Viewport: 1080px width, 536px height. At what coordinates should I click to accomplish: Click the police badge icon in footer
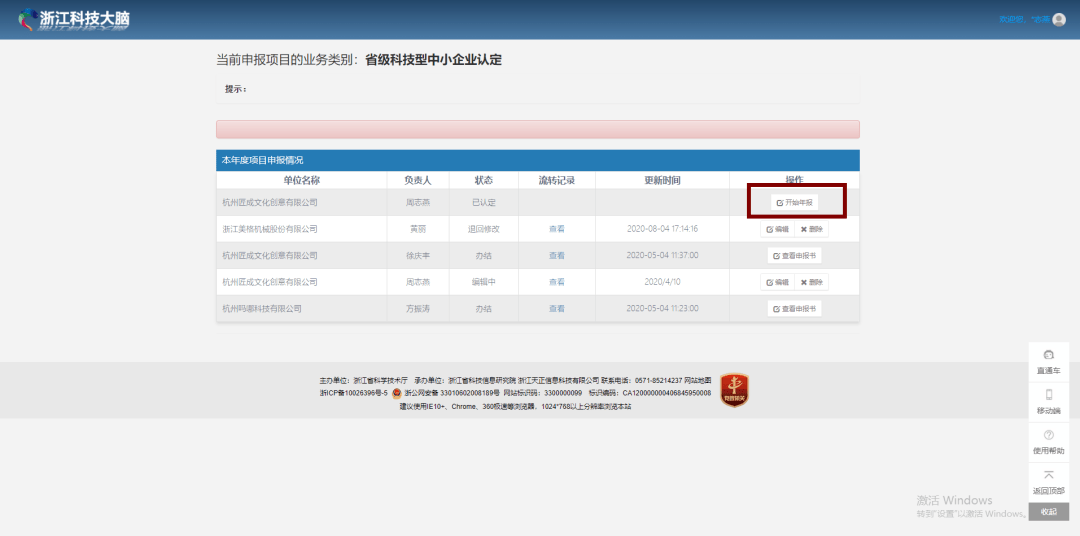pyautogui.click(x=396, y=394)
